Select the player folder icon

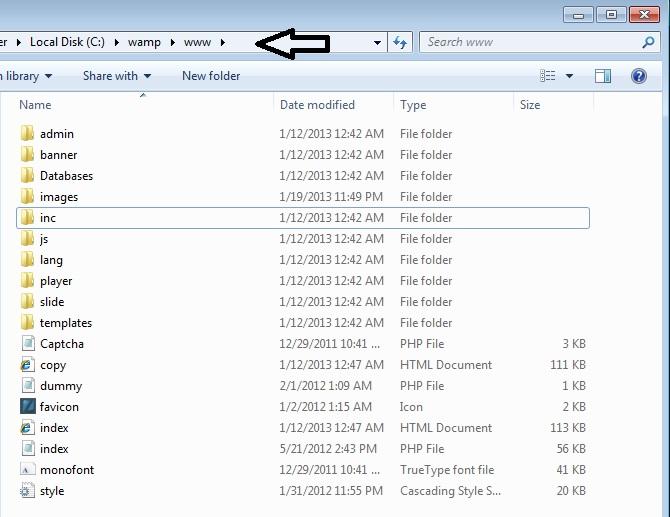[27, 280]
